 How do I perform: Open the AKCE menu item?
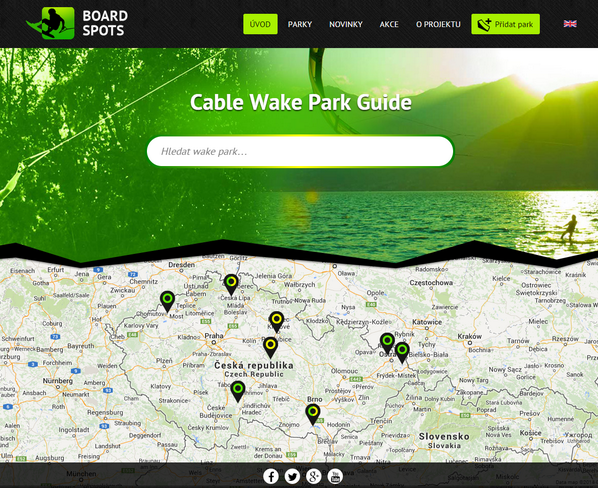(389, 24)
